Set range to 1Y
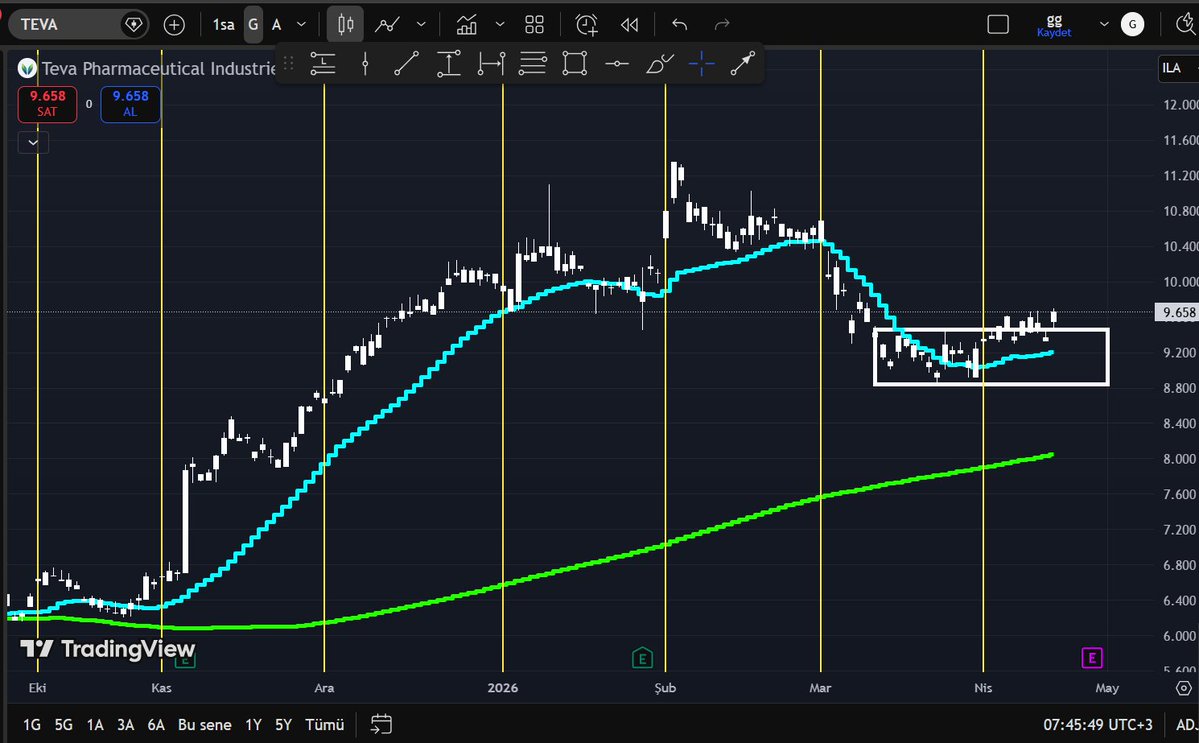Image resolution: width=1199 pixels, height=743 pixels. 253,725
